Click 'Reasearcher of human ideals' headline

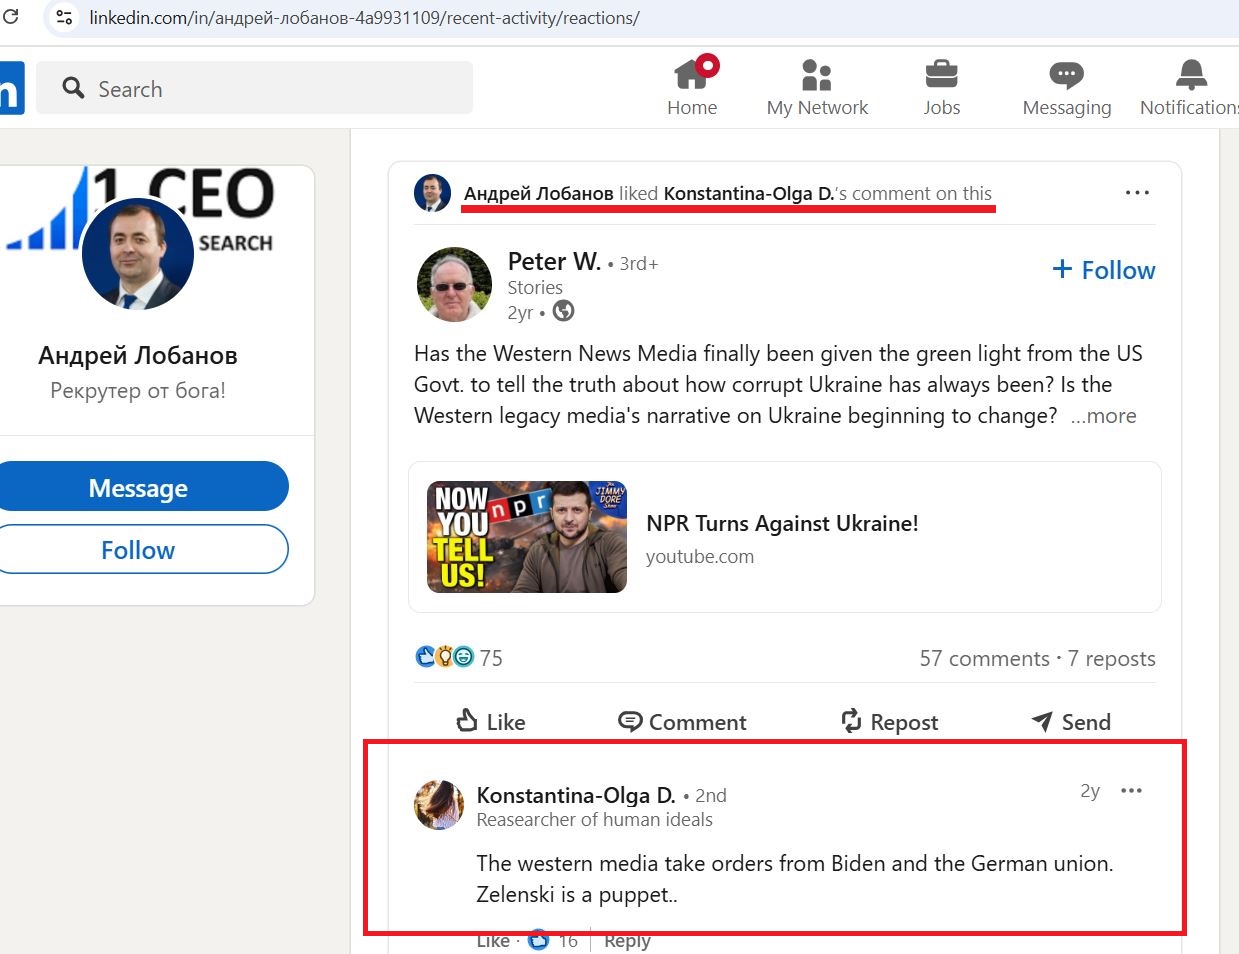[594, 819]
